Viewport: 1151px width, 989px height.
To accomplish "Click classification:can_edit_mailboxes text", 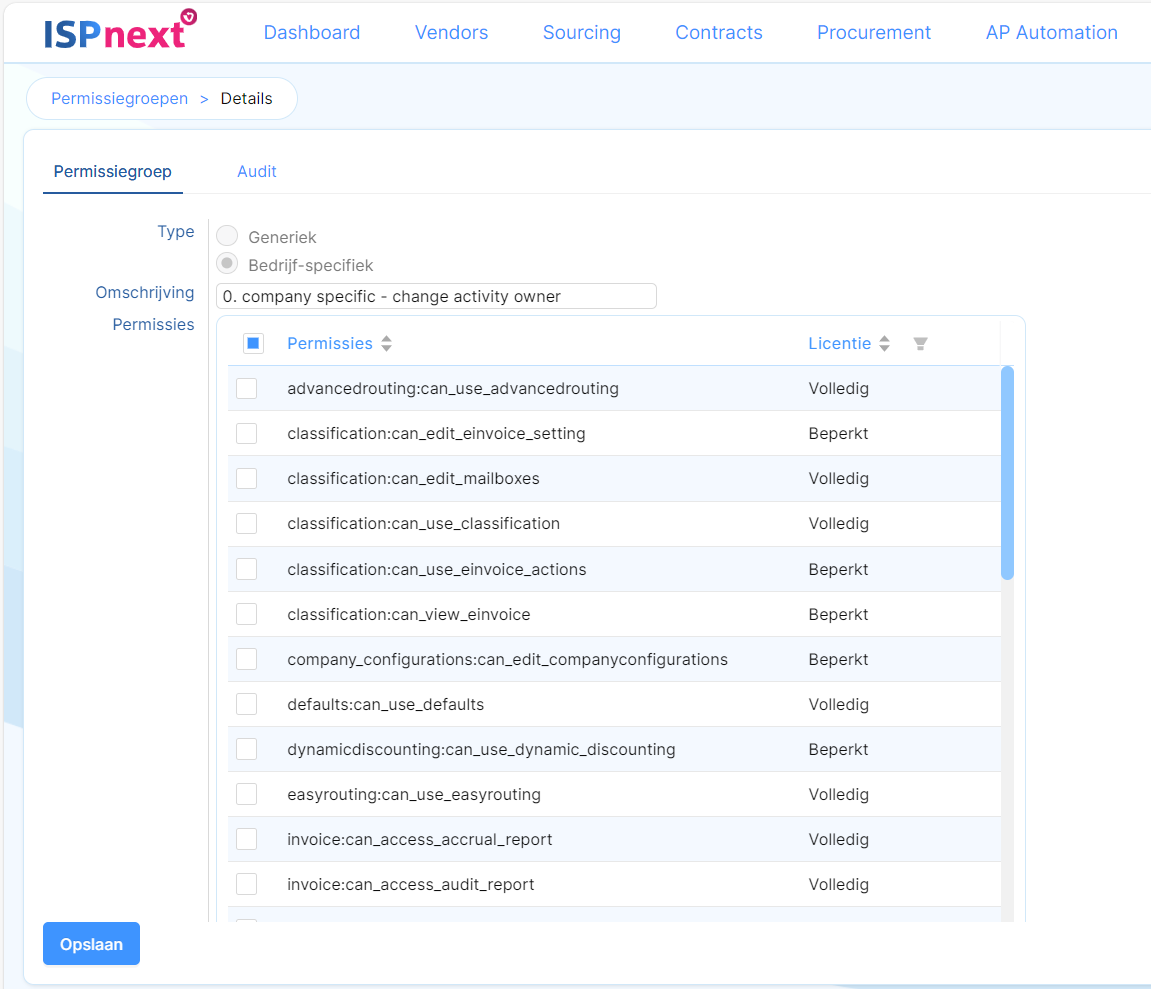I will [x=413, y=479].
